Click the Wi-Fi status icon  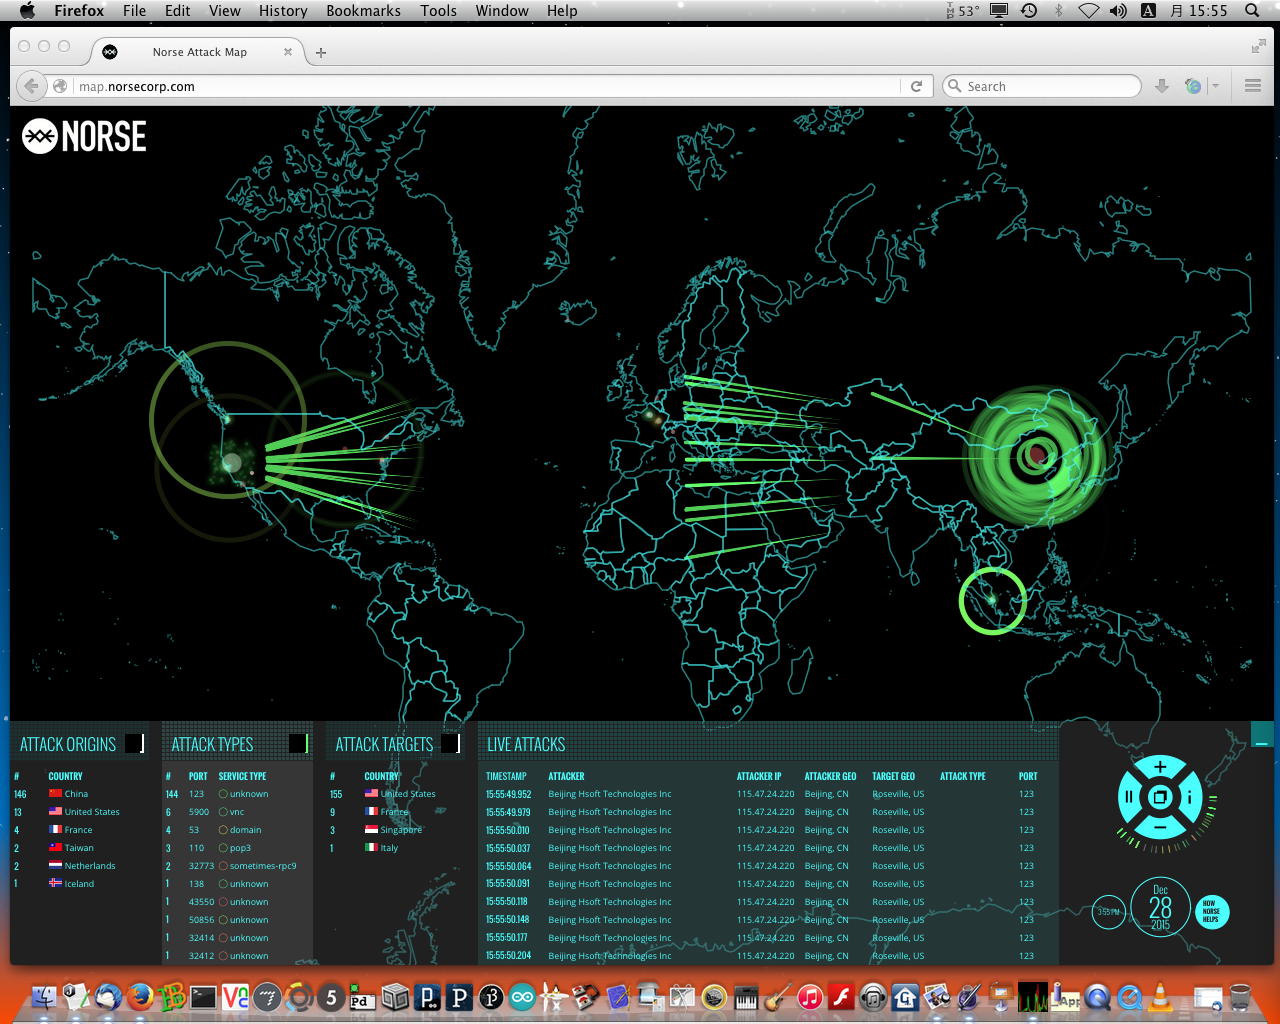1089,11
